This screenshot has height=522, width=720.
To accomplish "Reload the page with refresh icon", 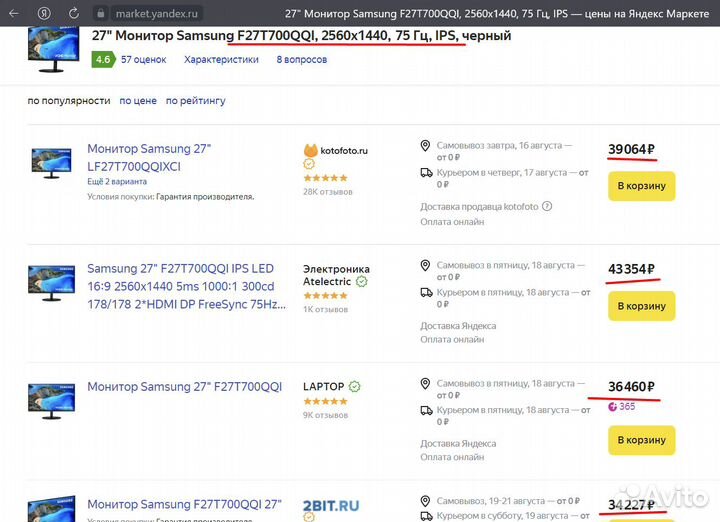I will (x=75, y=14).
